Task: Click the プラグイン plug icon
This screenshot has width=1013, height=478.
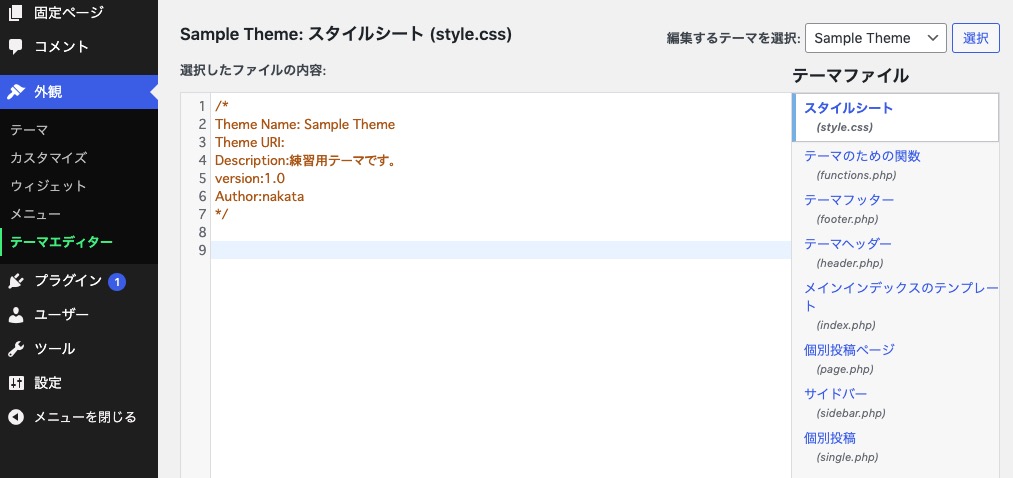Action: point(16,281)
